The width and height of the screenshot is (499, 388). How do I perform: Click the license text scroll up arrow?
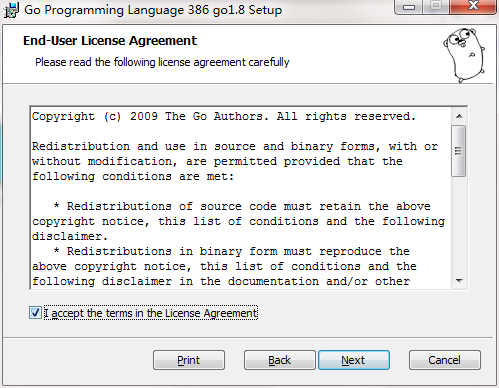pyautogui.click(x=459, y=116)
